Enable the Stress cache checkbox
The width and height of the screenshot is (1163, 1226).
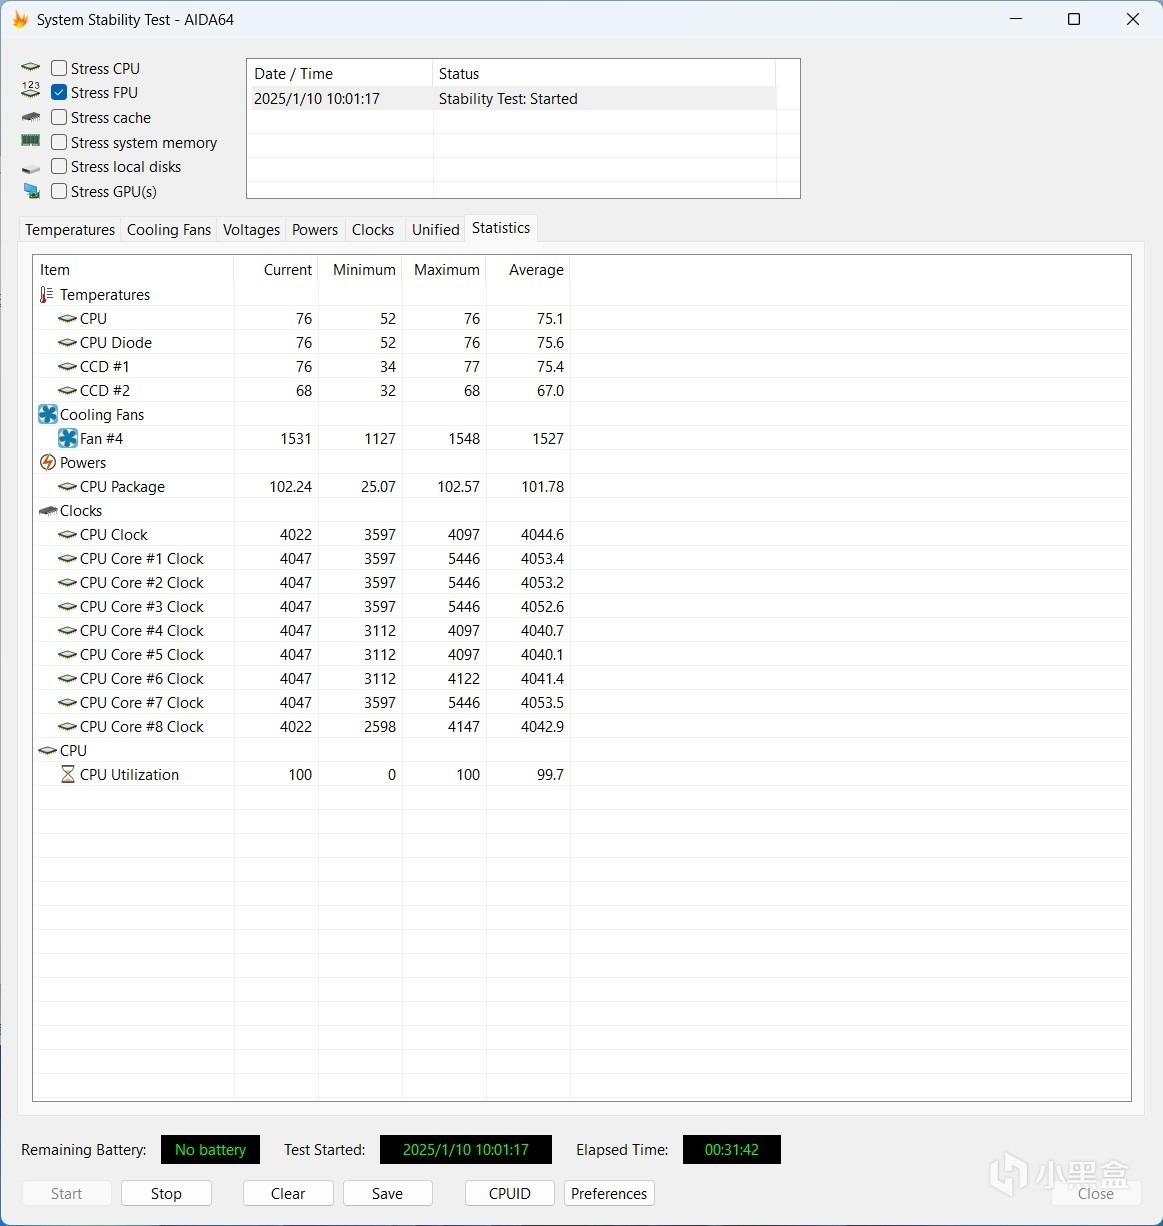(59, 117)
